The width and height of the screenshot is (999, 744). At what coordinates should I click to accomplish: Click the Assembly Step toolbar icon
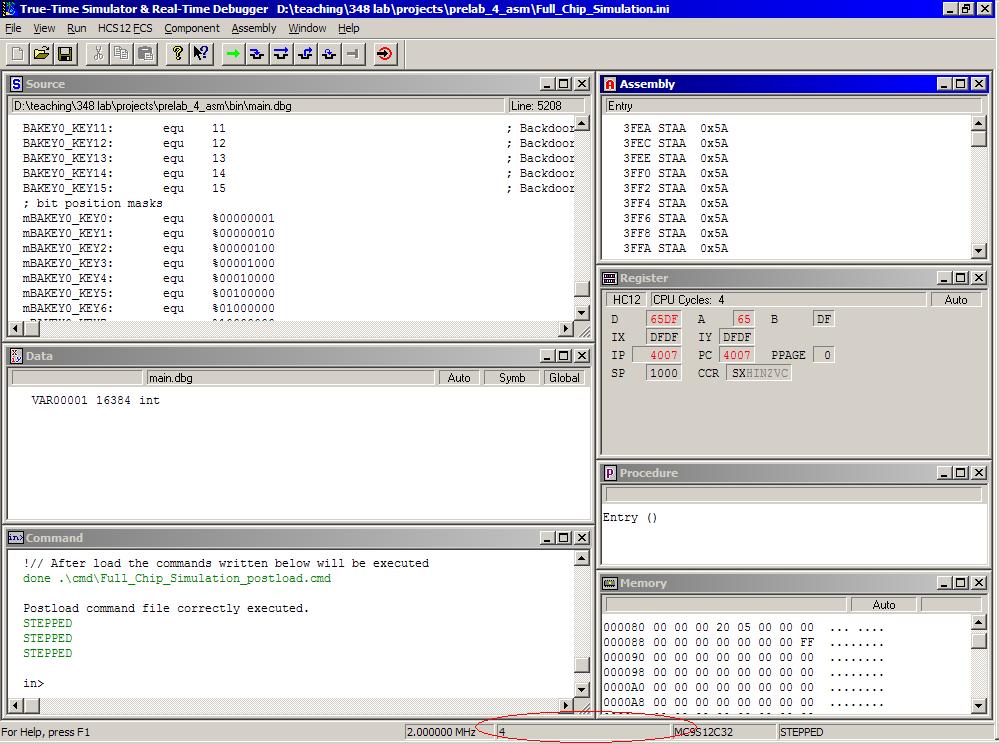click(x=329, y=54)
